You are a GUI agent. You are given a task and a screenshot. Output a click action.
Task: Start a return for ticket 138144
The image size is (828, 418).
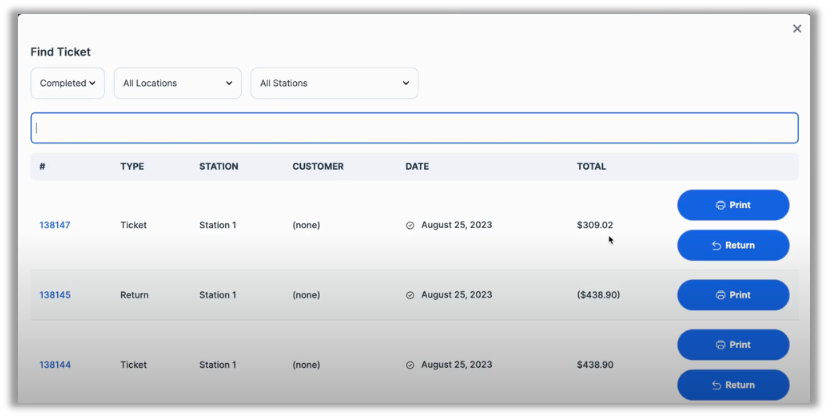(733, 385)
